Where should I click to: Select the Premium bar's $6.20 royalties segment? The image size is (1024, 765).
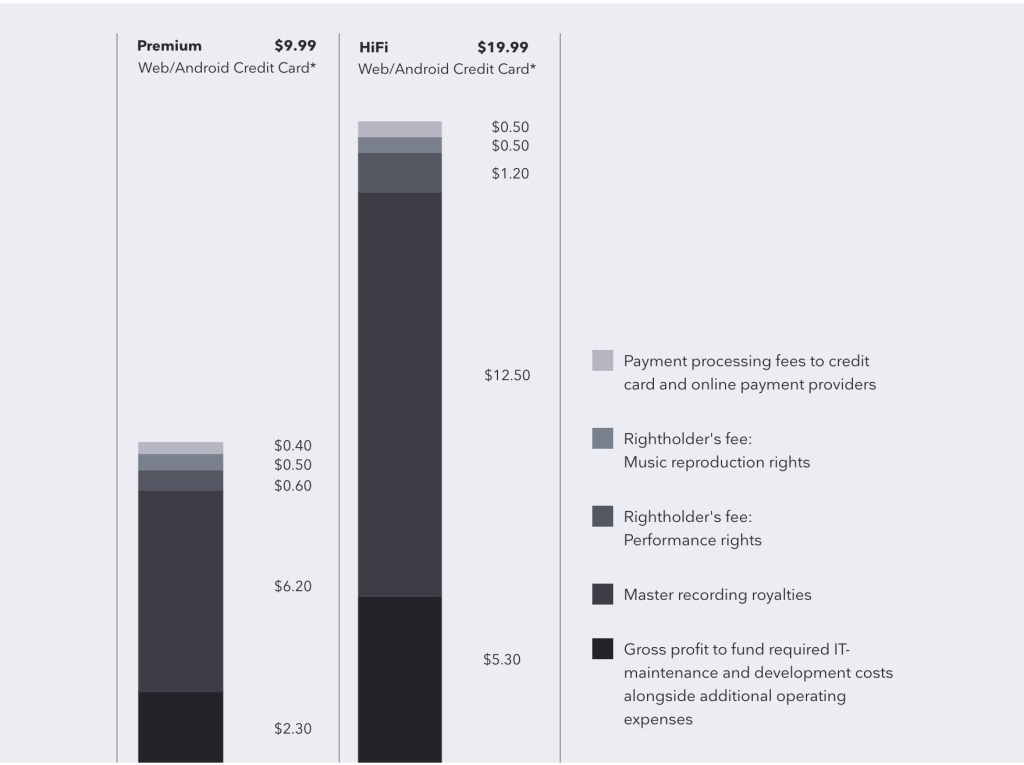180,590
